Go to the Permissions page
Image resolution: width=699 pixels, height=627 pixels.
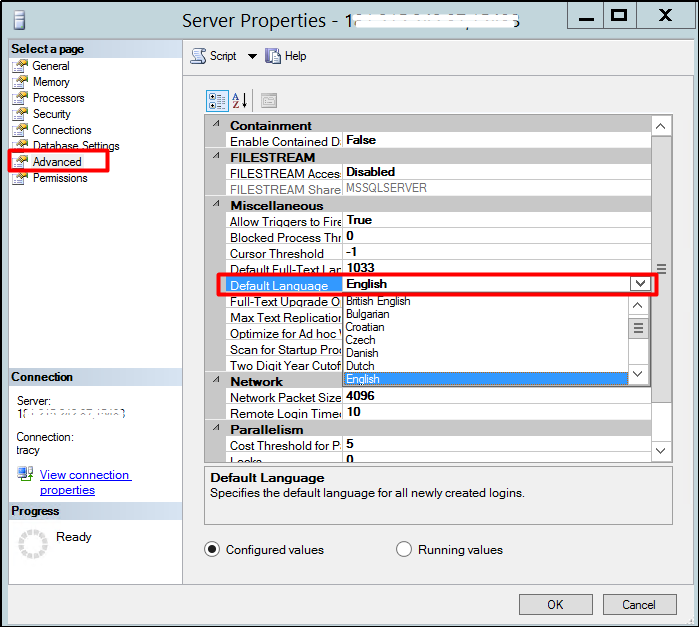(x=59, y=178)
